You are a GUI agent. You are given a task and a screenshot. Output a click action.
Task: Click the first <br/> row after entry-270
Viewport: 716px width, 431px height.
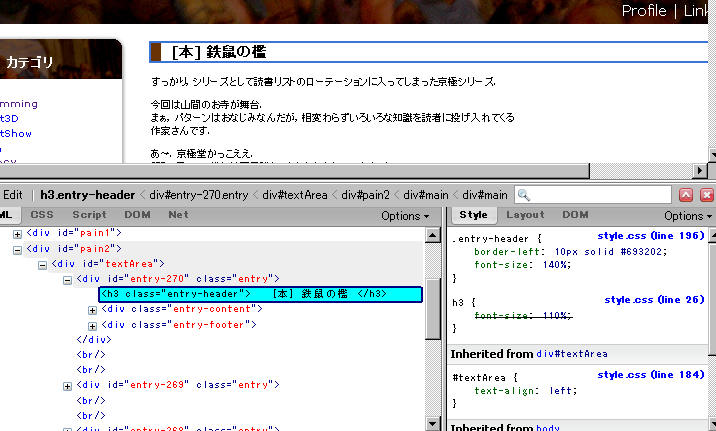(91, 355)
